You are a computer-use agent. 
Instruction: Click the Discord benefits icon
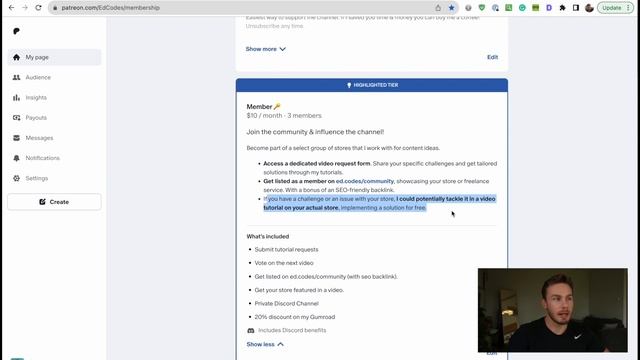click(x=251, y=330)
